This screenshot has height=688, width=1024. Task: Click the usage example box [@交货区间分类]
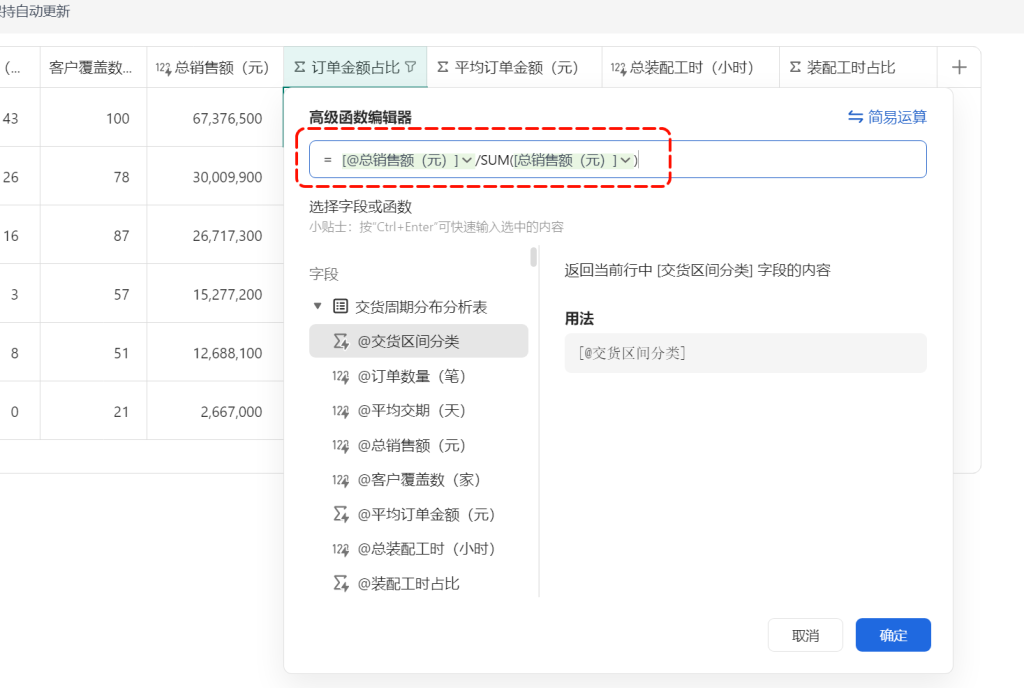click(745, 353)
